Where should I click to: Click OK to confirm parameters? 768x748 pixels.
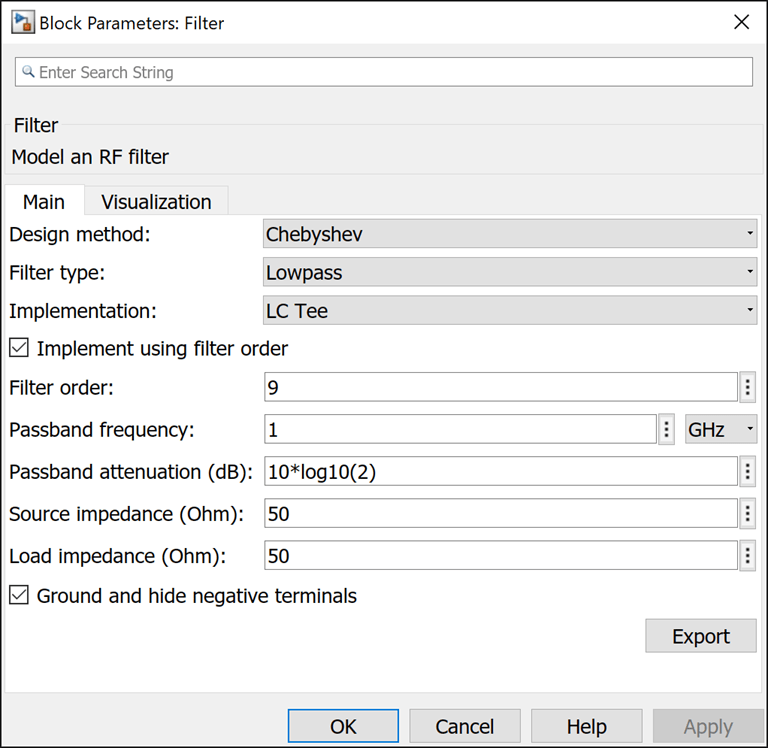(x=343, y=726)
